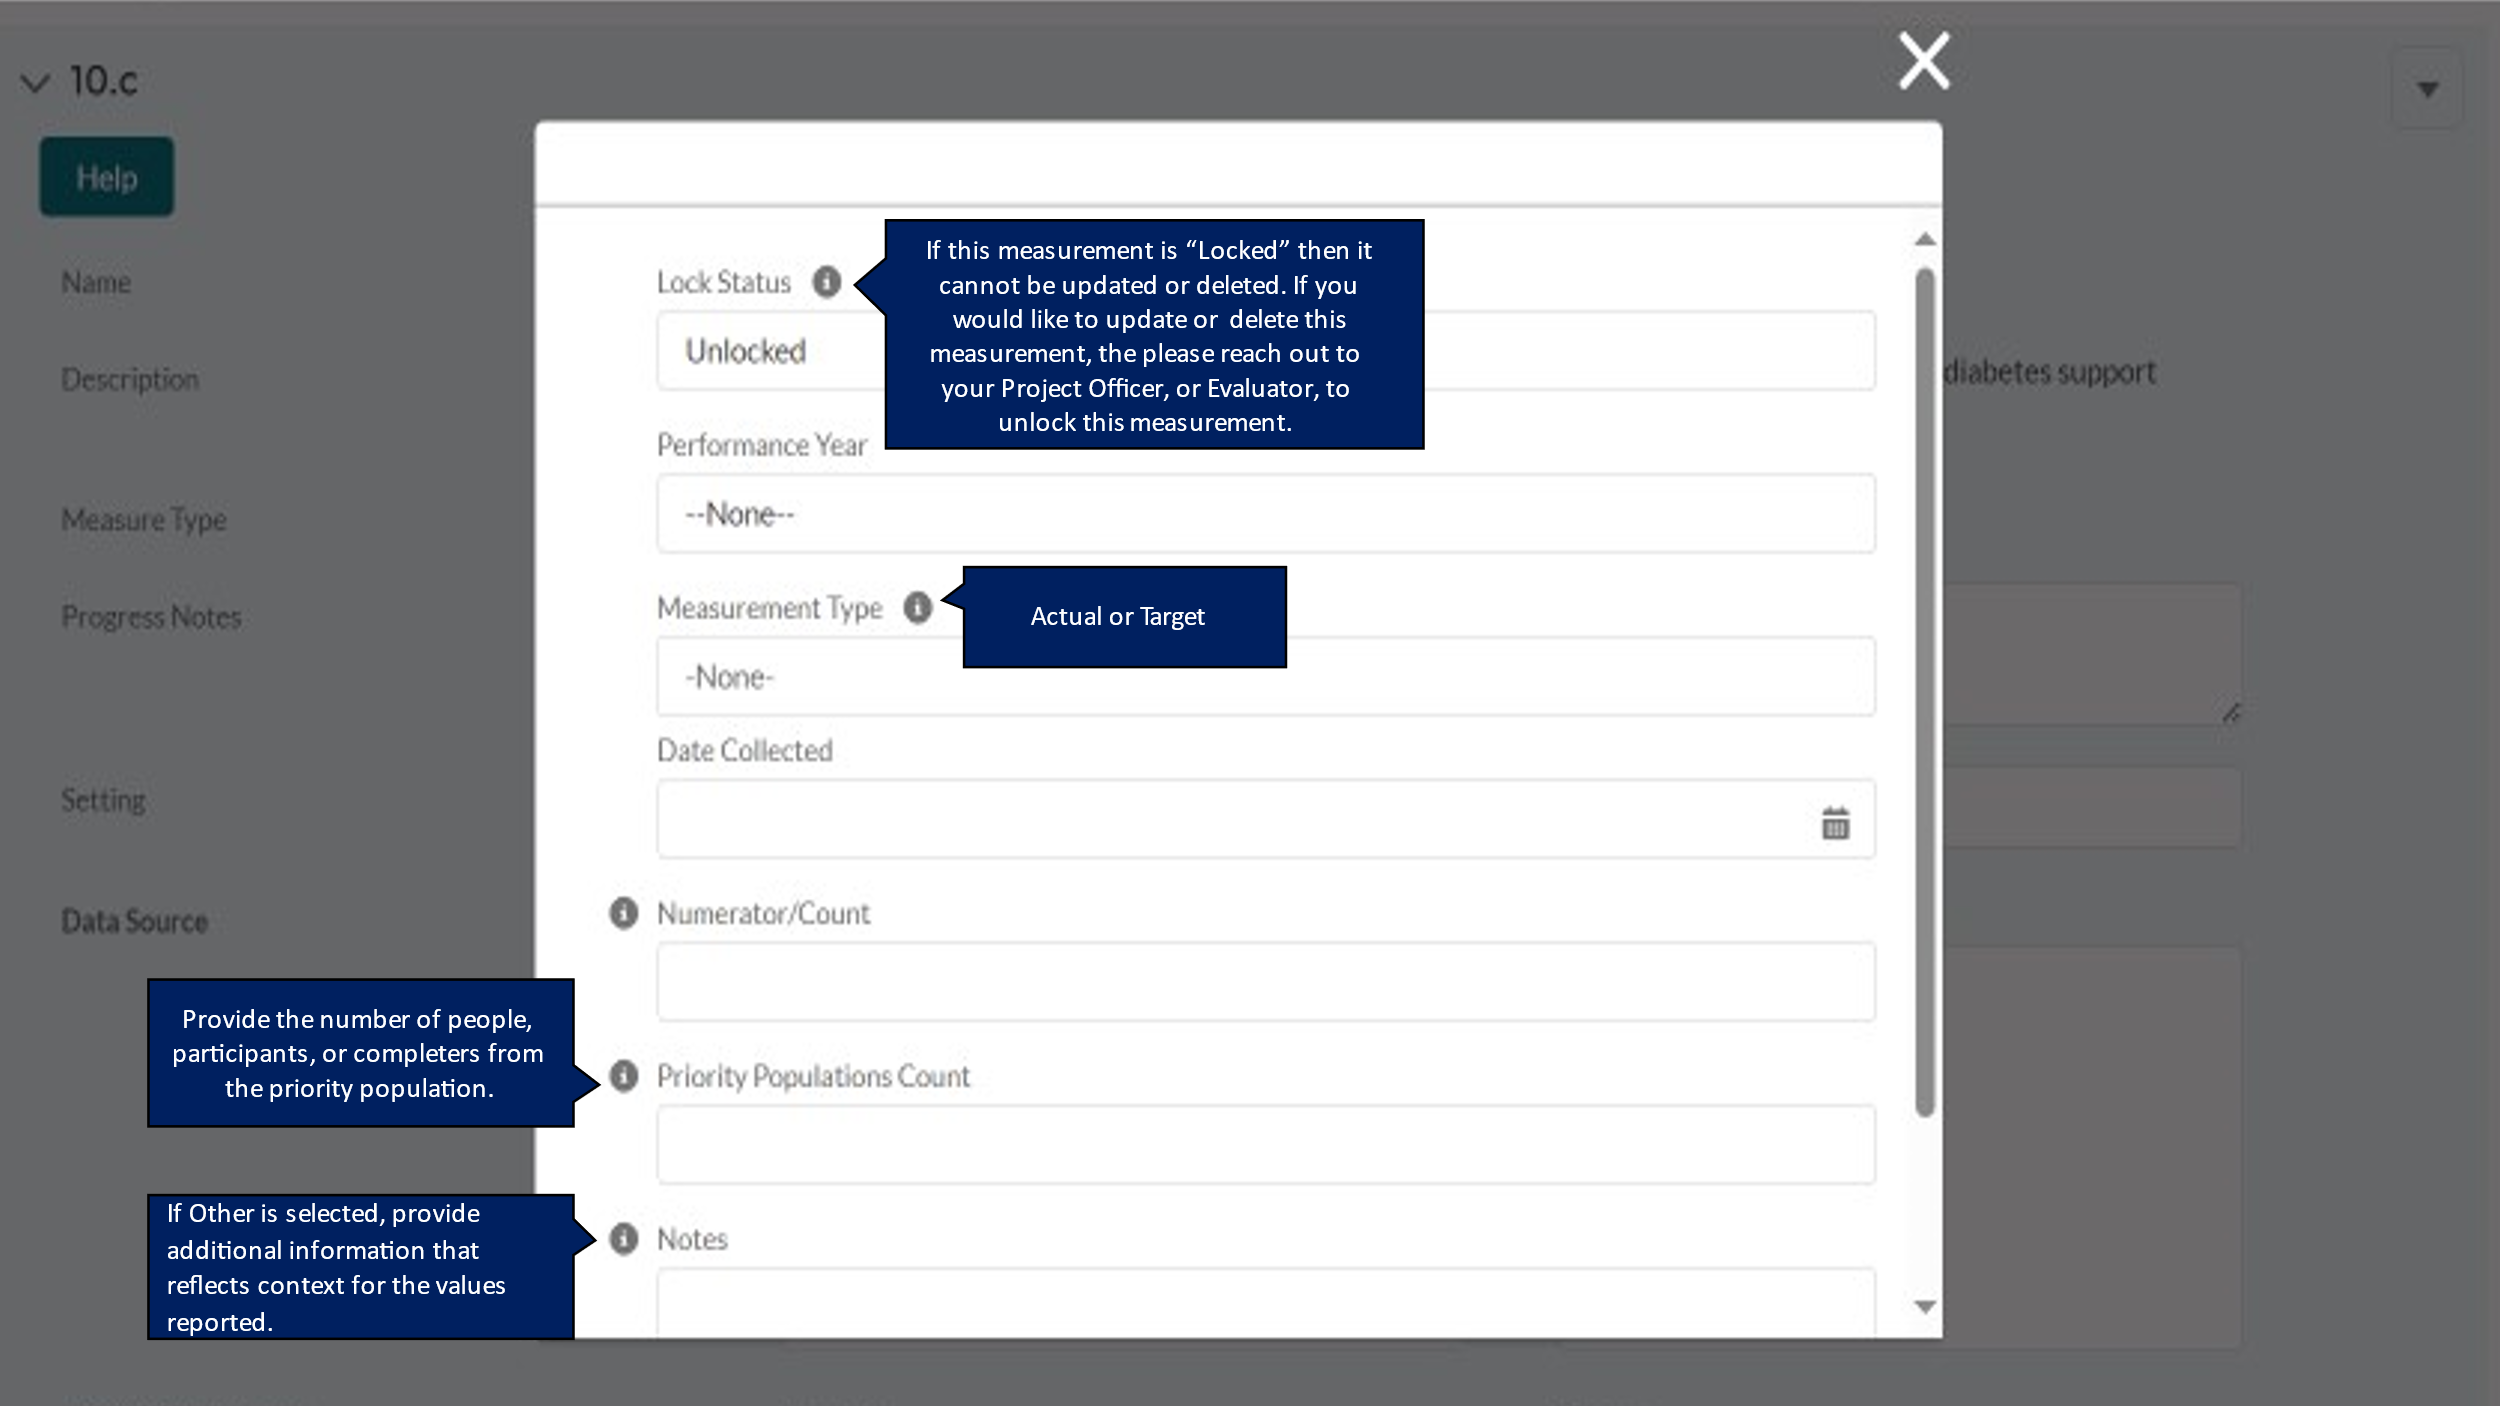Open the Date Collected calendar picker
Image resolution: width=2500 pixels, height=1406 pixels.
[1835, 823]
